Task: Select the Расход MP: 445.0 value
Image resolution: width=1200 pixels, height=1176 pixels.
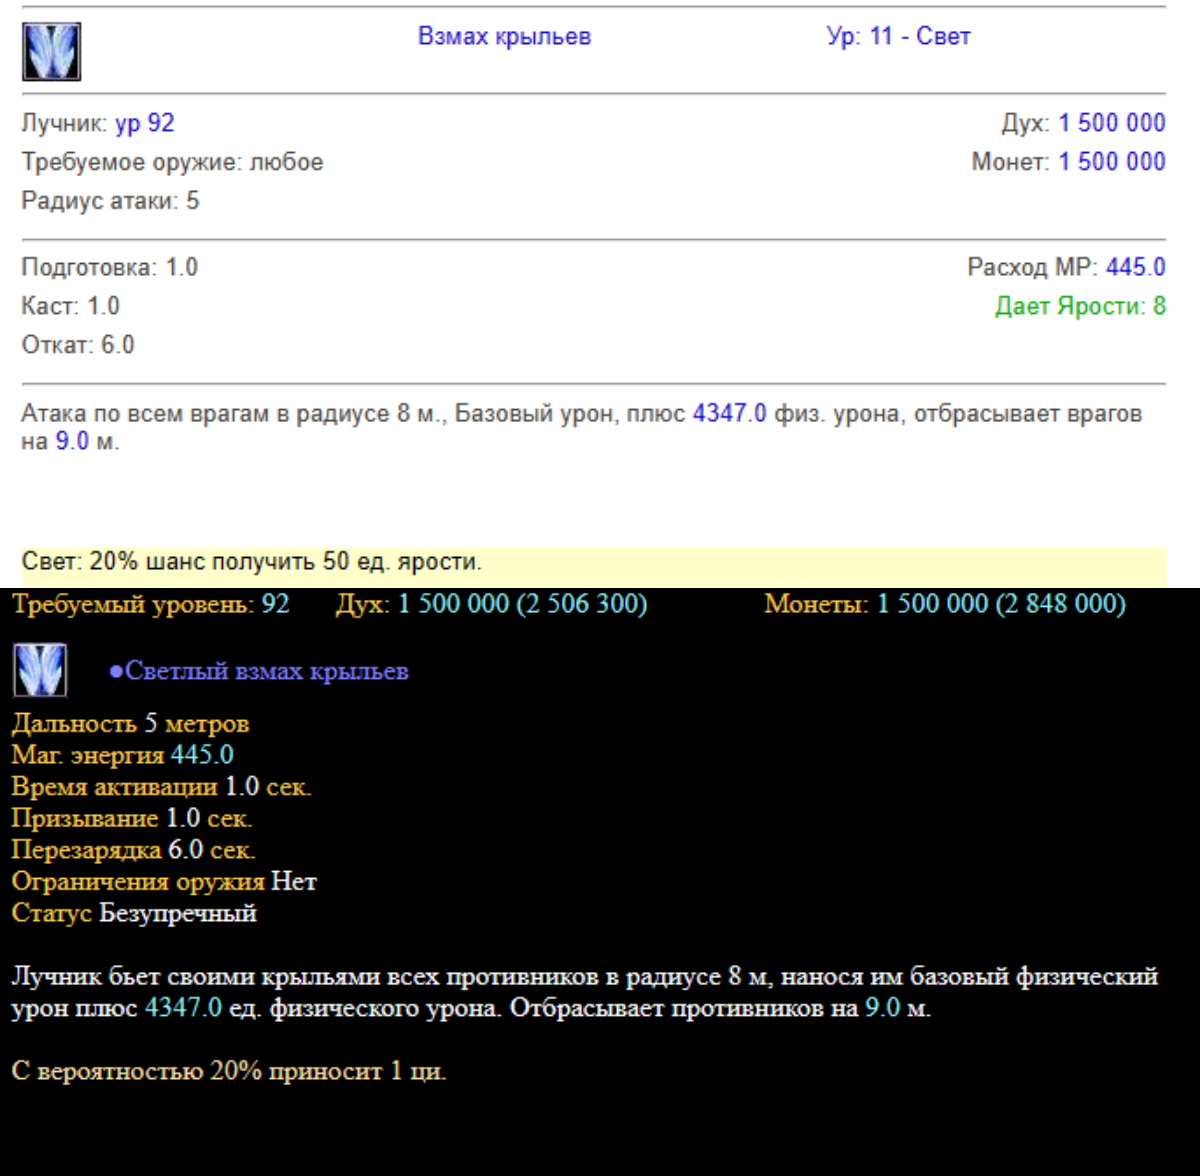Action: 1135,267
